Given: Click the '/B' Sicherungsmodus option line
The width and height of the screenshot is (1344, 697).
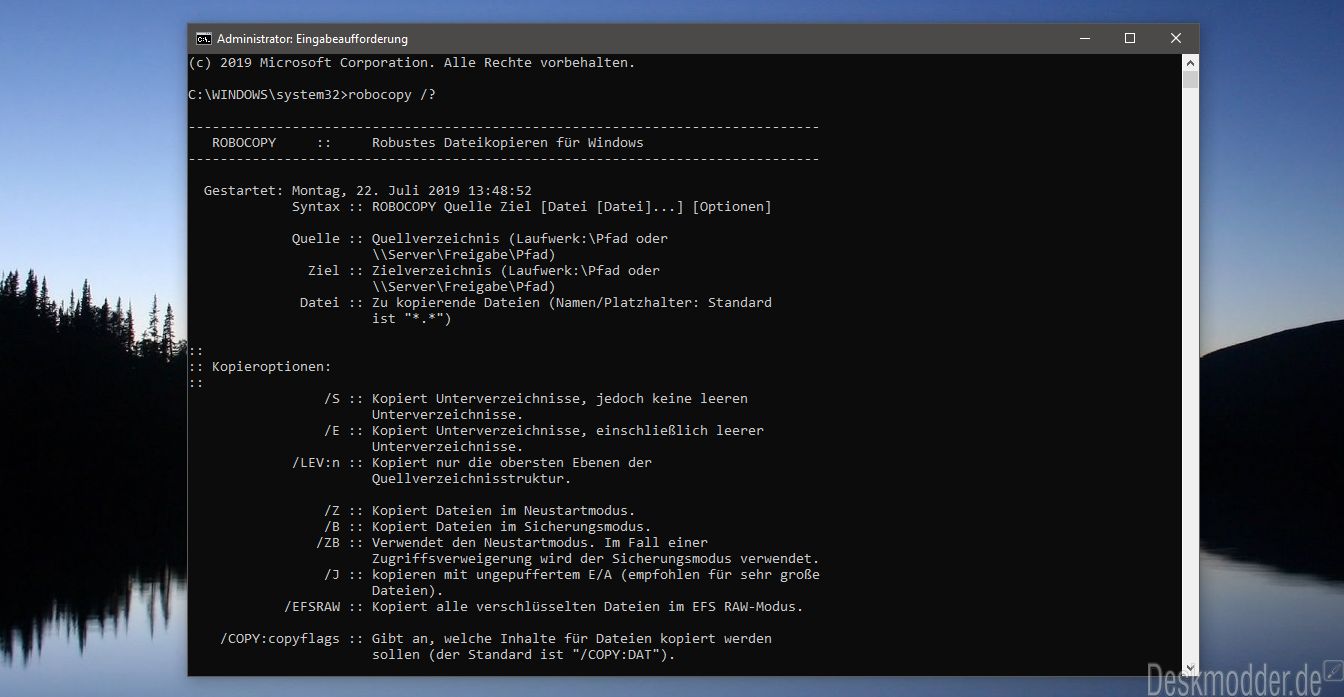Looking at the screenshot, I should coord(488,527).
